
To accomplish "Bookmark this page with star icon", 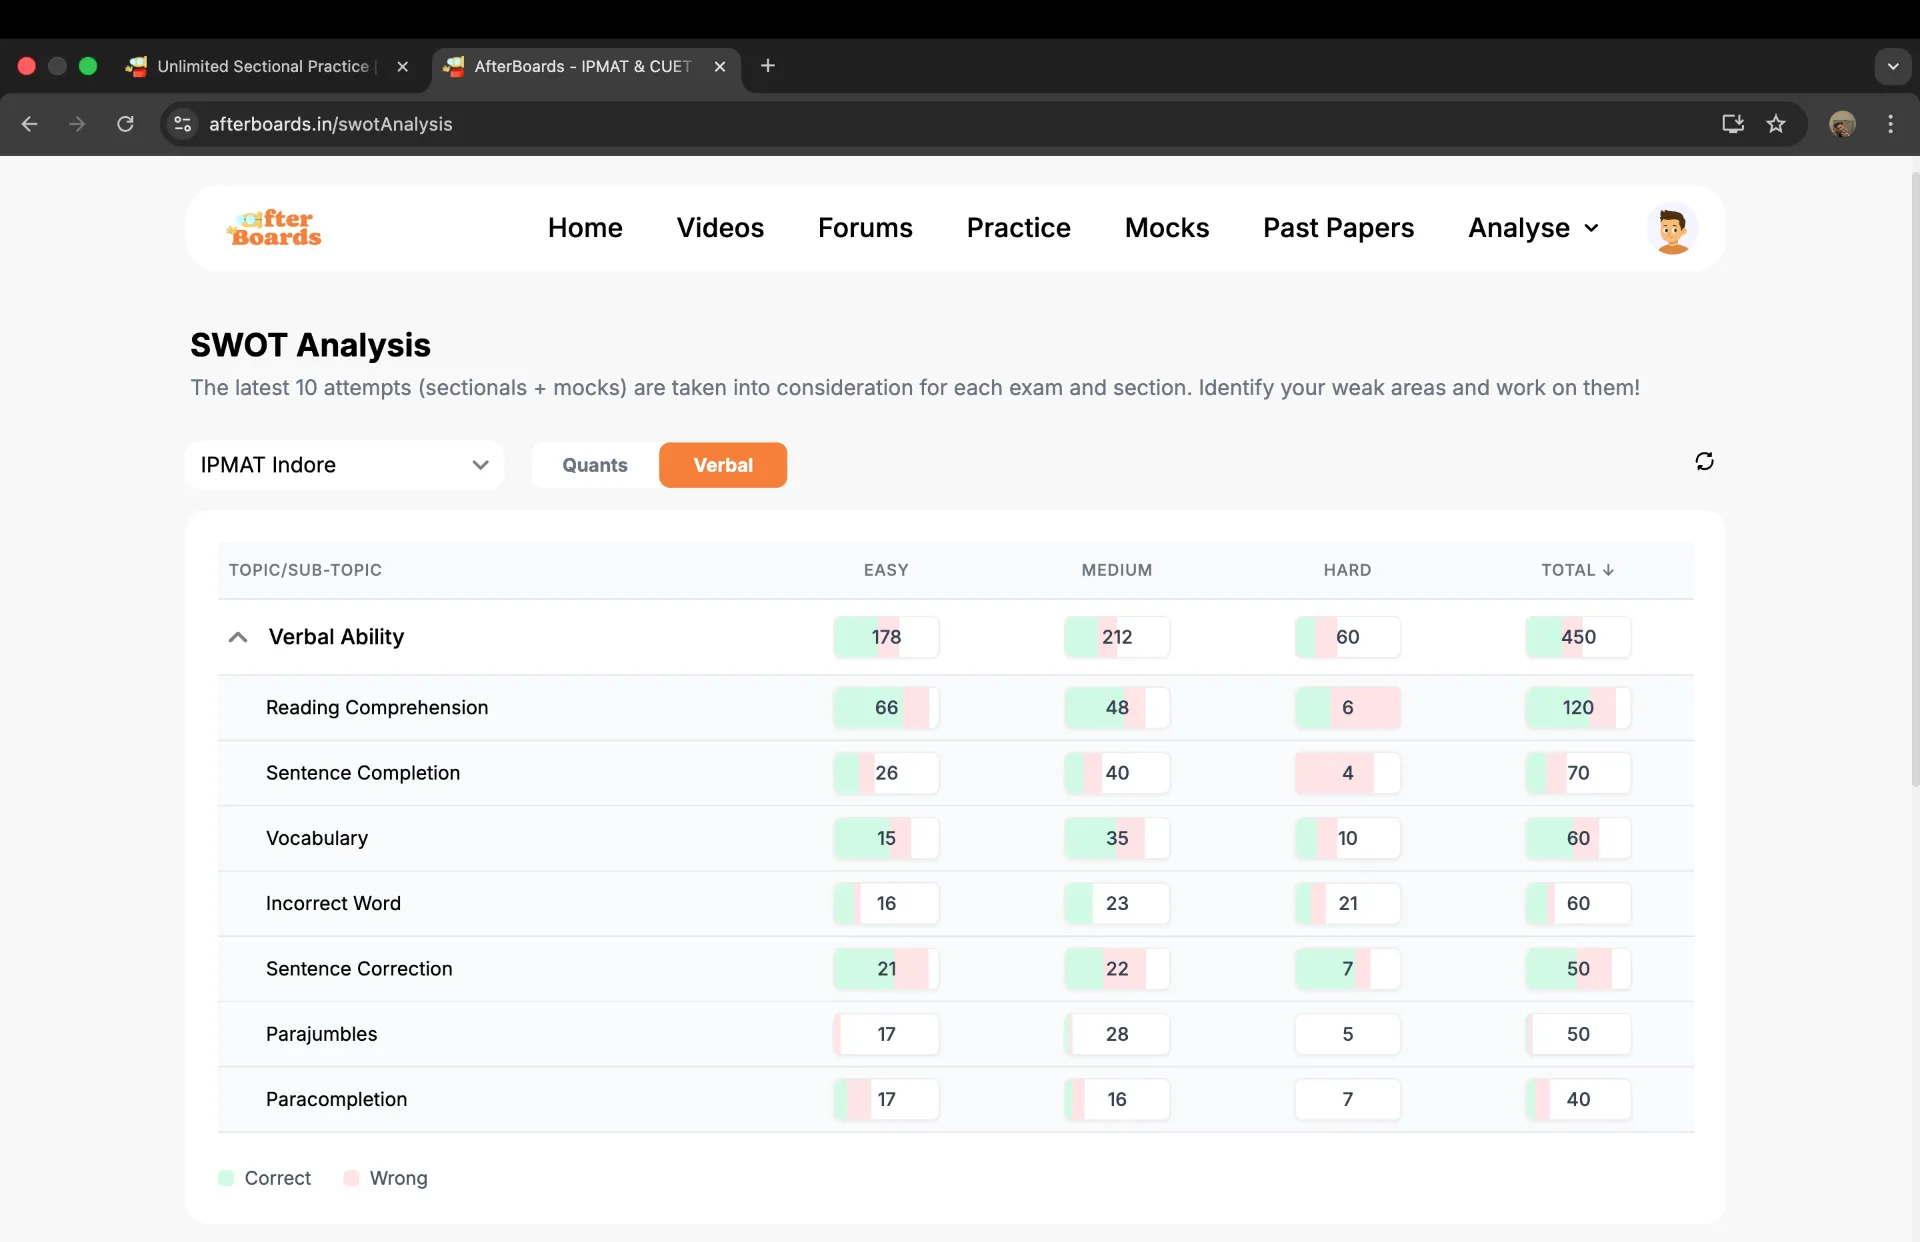I will [x=1776, y=124].
